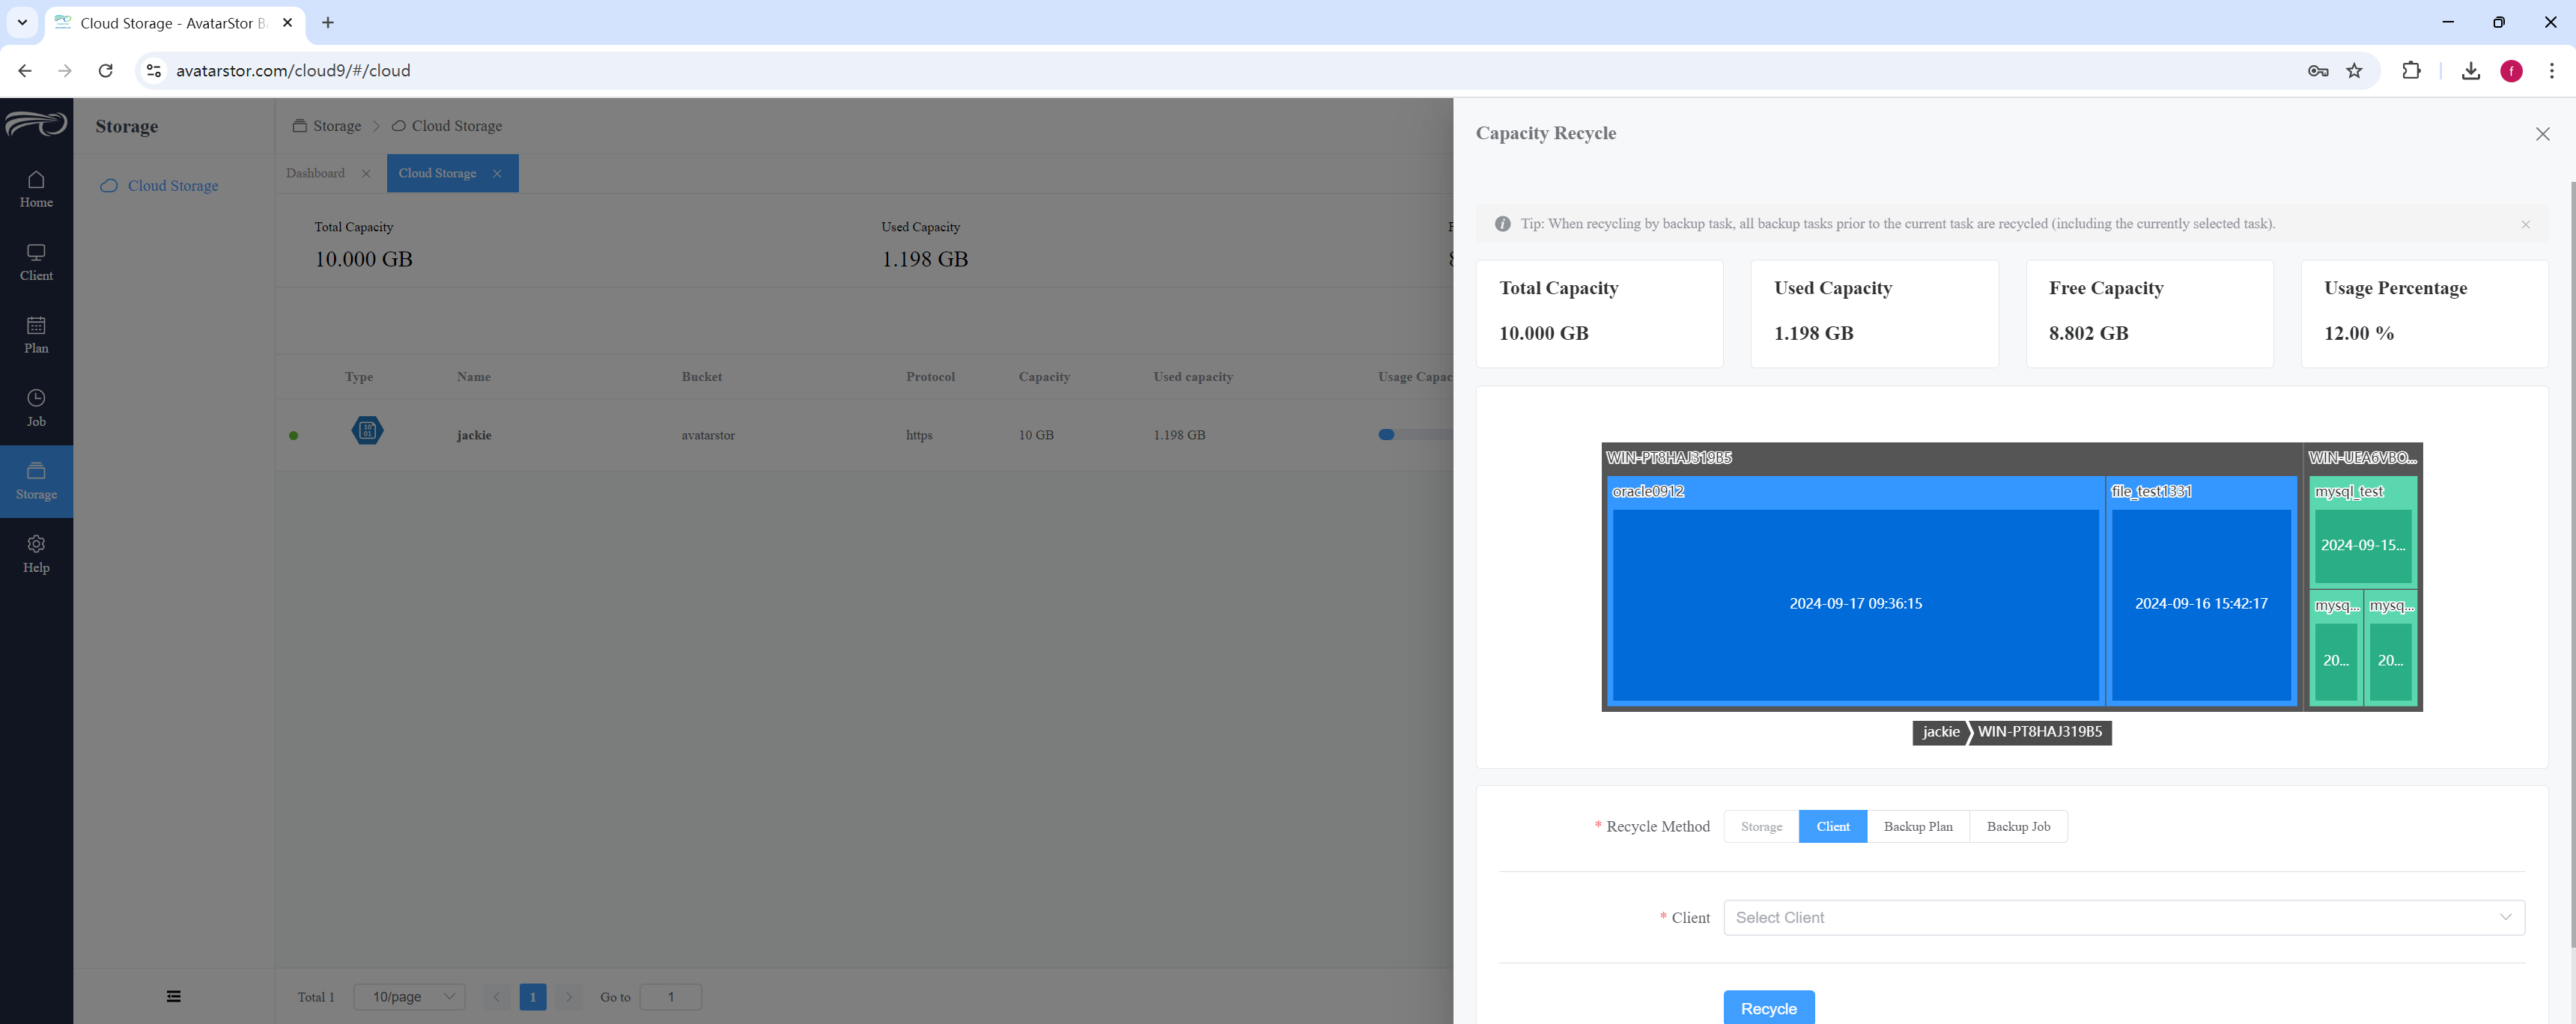The height and width of the screenshot is (1024, 2576).
Task: Open the Storage section in sidebar
Action: click(x=36, y=481)
